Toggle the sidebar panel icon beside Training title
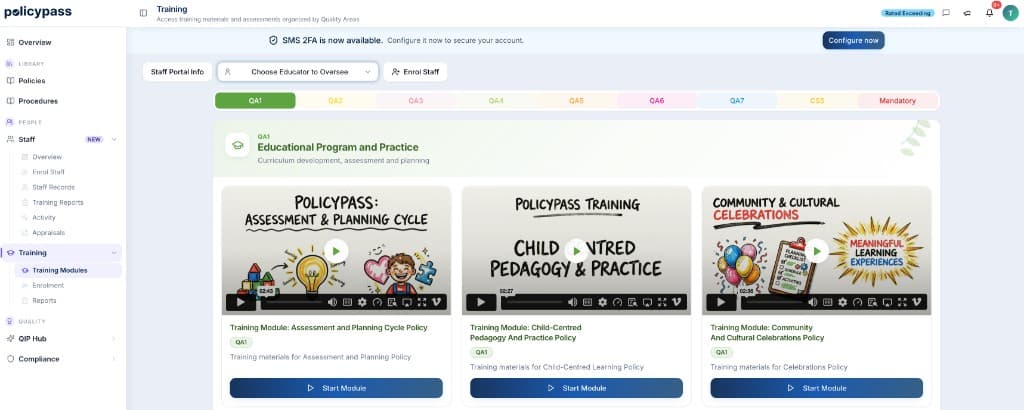The image size is (1024, 410). point(144,13)
